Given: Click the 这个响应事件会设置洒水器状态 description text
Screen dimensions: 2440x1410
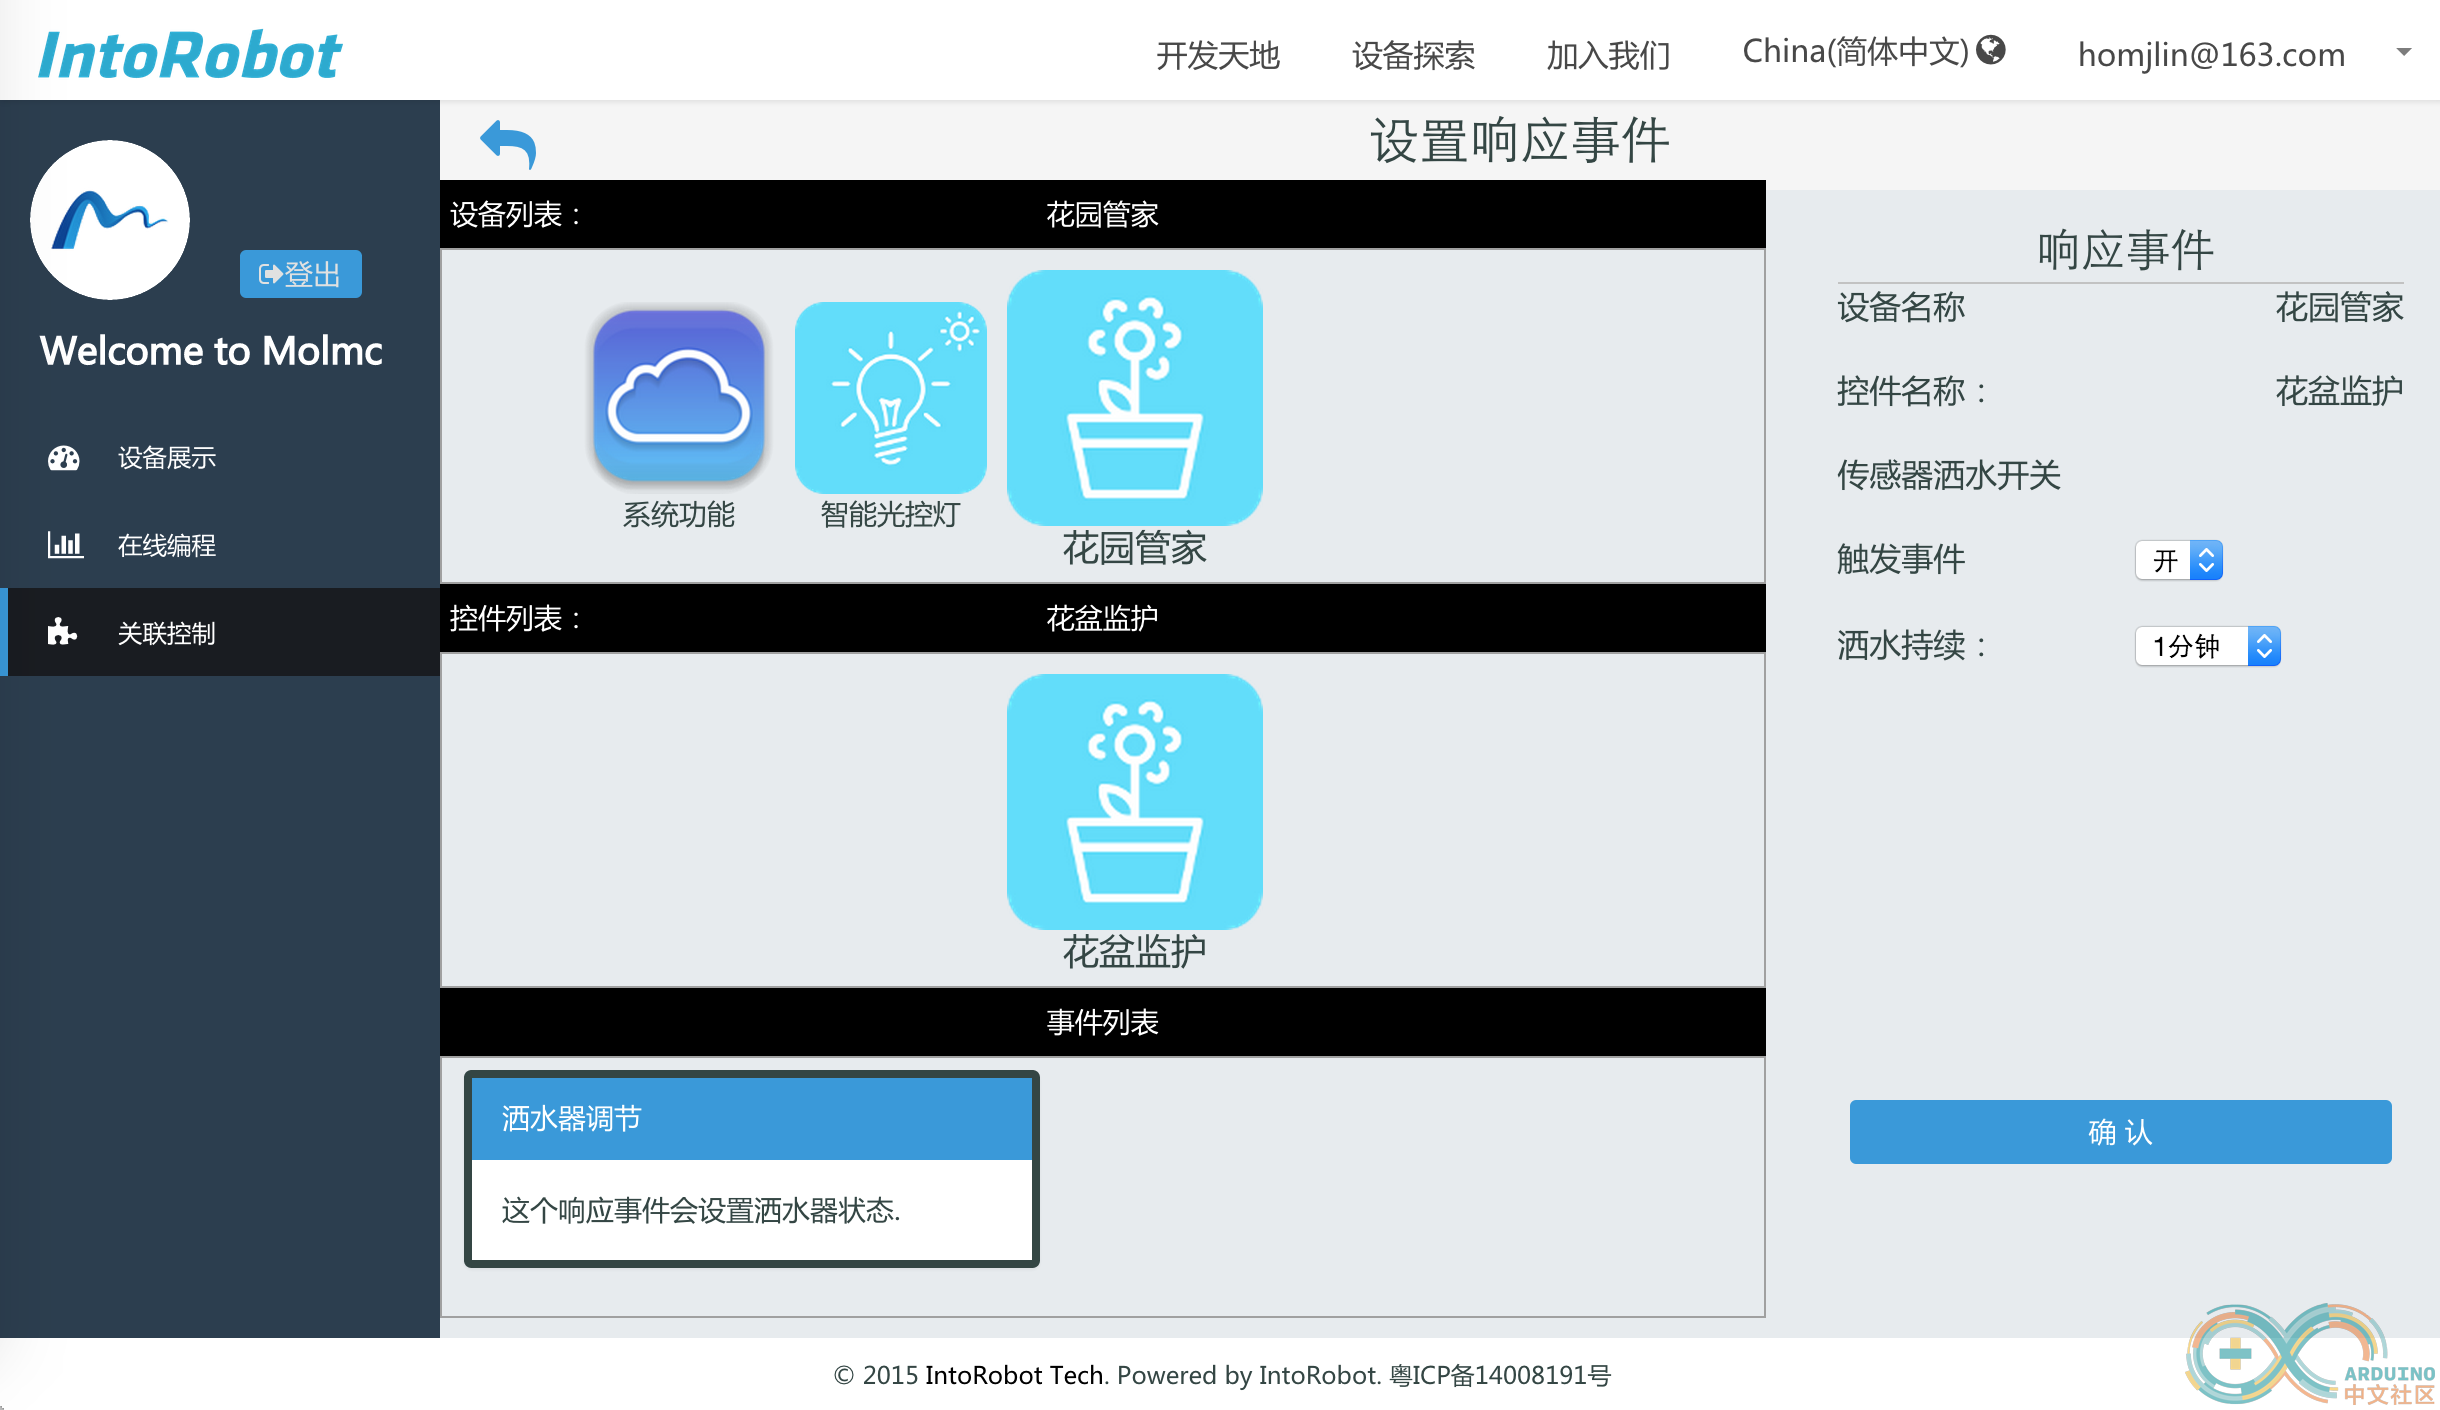Looking at the screenshot, I should tap(701, 1211).
